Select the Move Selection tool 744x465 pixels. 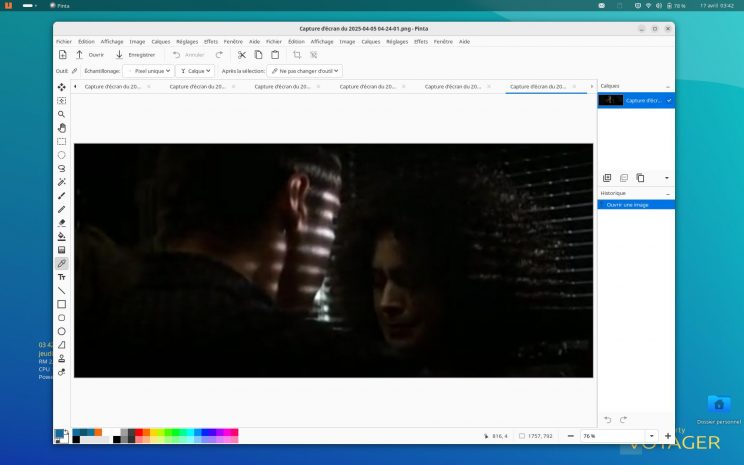(x=62, y=101)
